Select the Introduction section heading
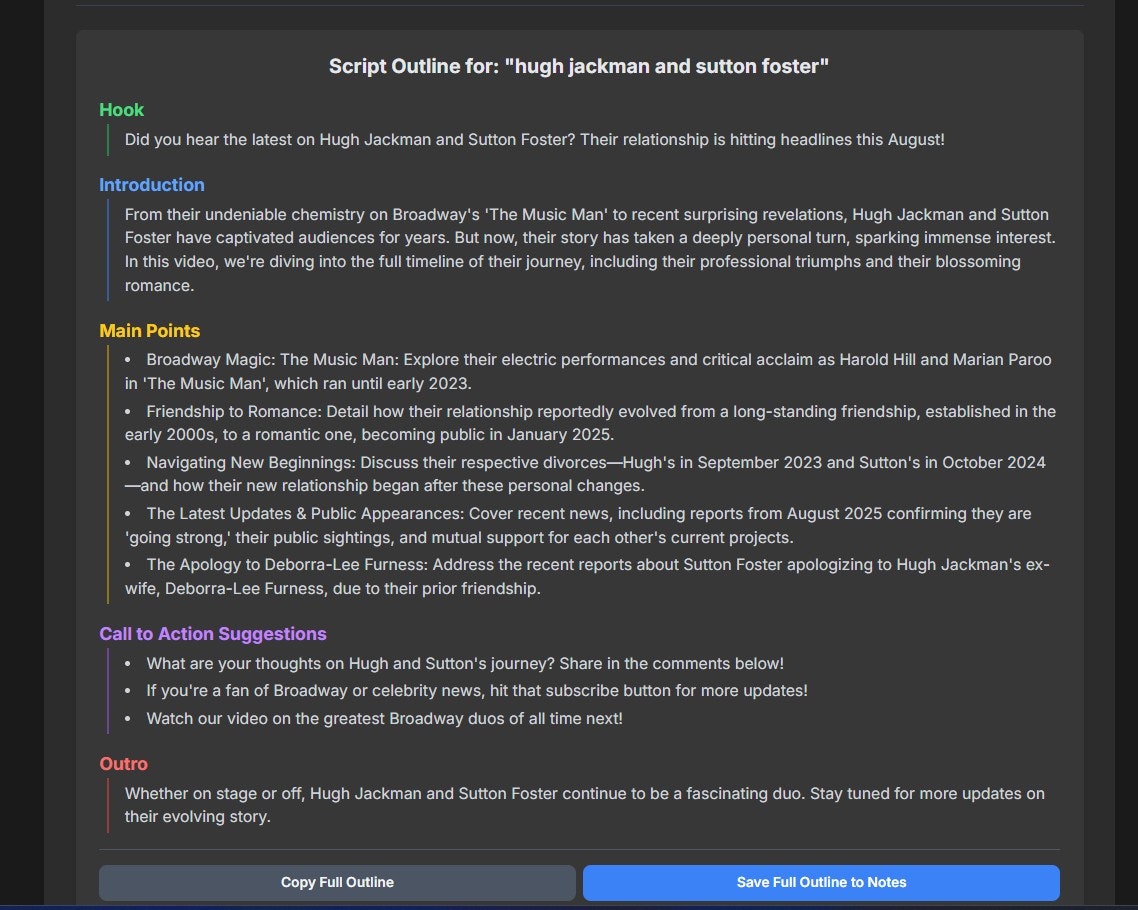1138x910 pixels. coord(152,184)
